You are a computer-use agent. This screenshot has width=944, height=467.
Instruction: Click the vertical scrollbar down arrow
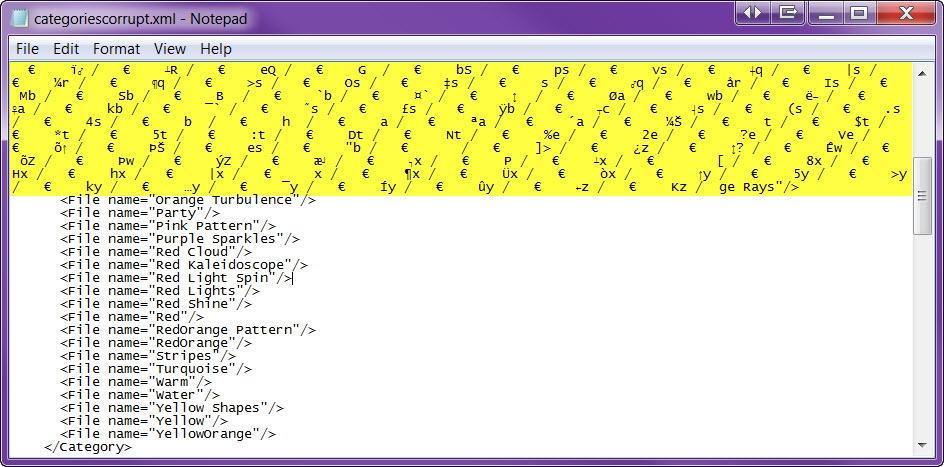[924, 445]
